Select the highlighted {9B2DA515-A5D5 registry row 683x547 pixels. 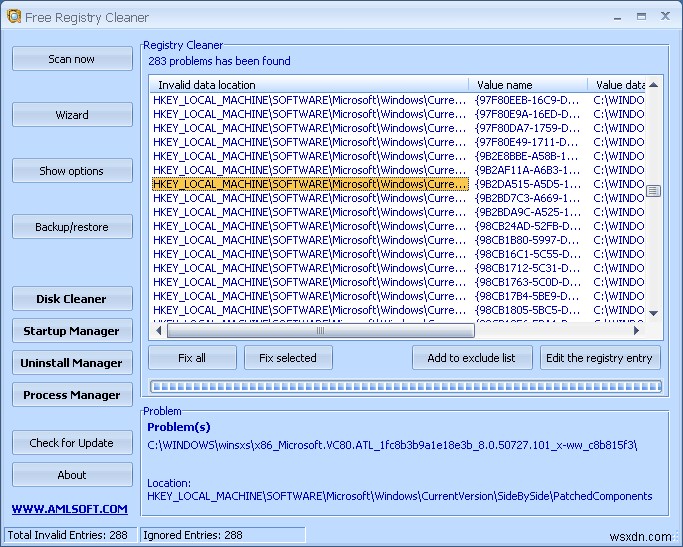click(310, 184)
